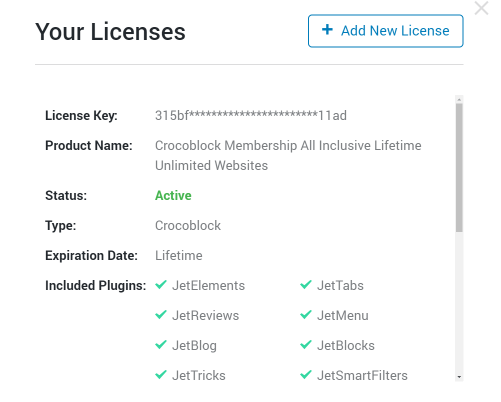
Task: Click the scrollbar down arrow
Action: (x=459, y=377)
